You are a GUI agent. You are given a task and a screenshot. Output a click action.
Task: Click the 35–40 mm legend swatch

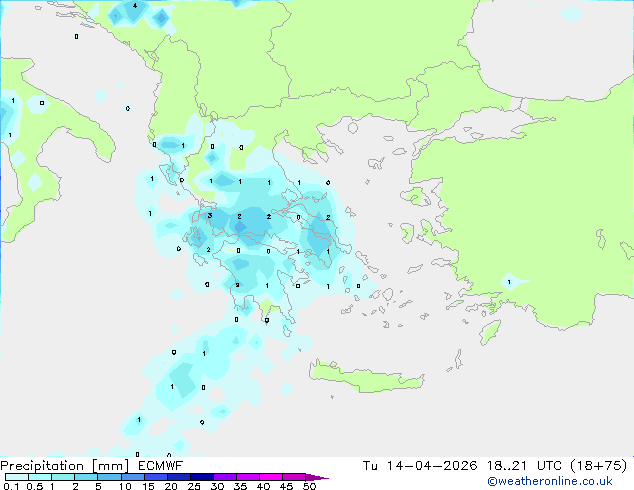point(247,477)
